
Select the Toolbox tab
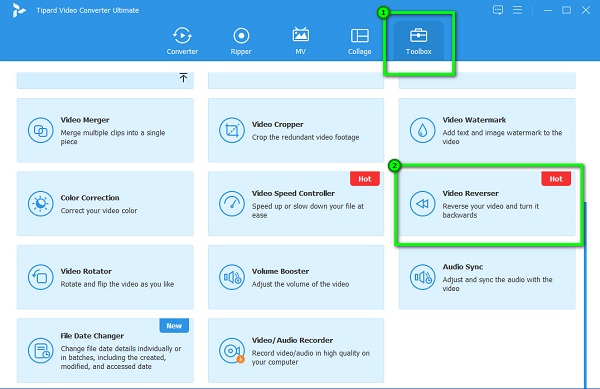[x=419, y=41]
